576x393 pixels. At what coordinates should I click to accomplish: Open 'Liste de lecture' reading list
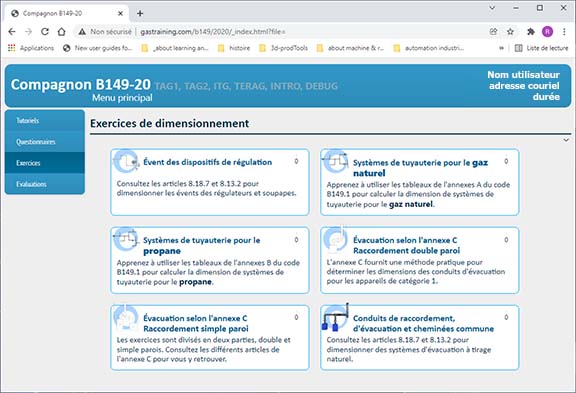pyautogui.click(x=541, y=48)
